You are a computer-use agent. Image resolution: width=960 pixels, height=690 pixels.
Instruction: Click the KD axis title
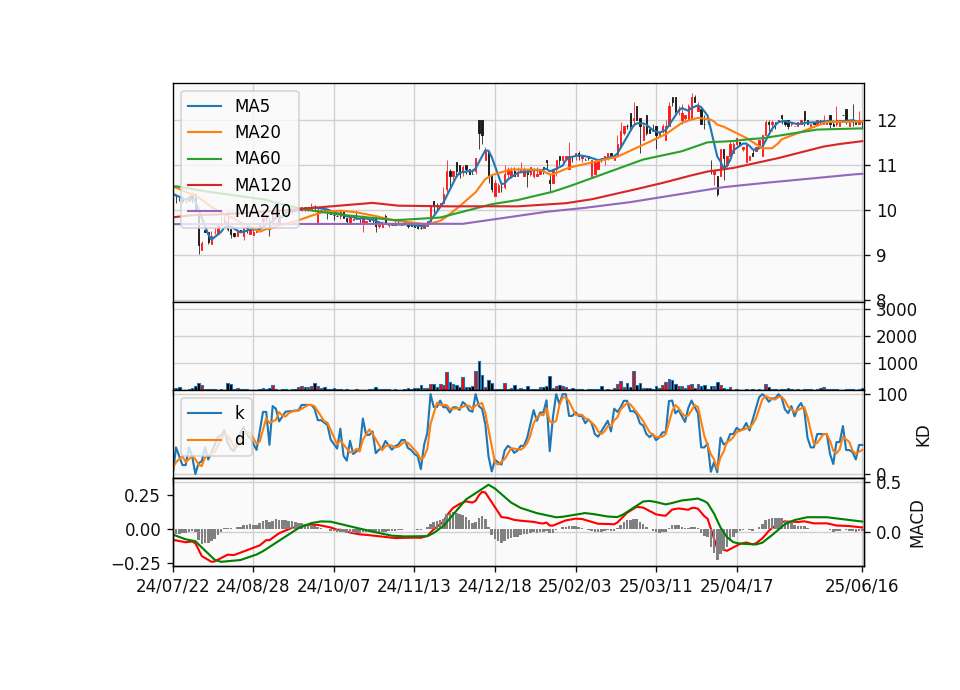(x=923, y=436)
